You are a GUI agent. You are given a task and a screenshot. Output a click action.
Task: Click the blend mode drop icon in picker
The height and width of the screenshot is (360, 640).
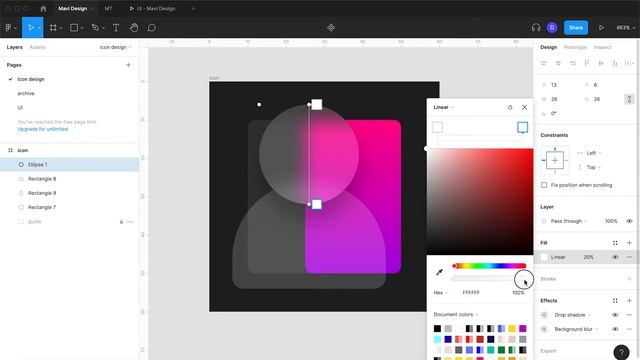click(x=510, y=107)
